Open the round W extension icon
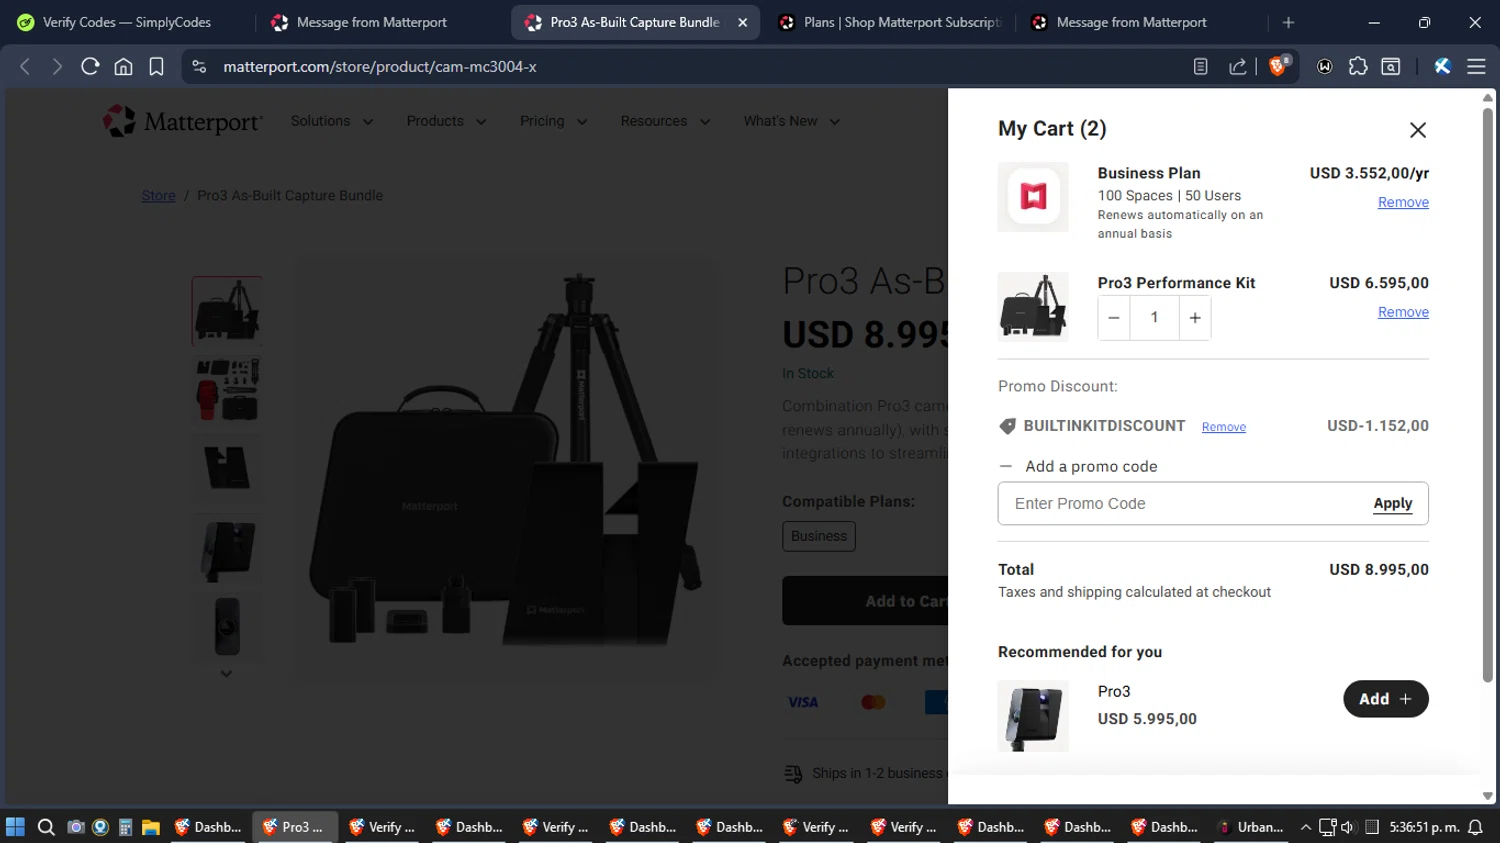Screen dimensions: 1500x843 1325,66
